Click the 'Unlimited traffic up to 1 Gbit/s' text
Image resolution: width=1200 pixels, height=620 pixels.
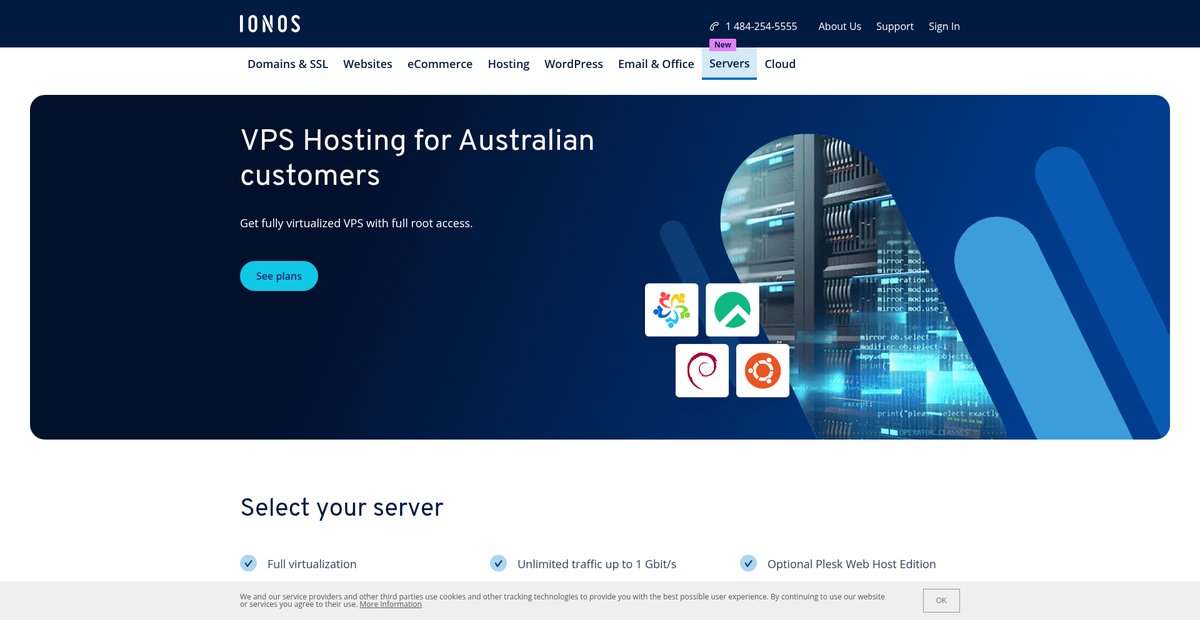click(597, 564)
